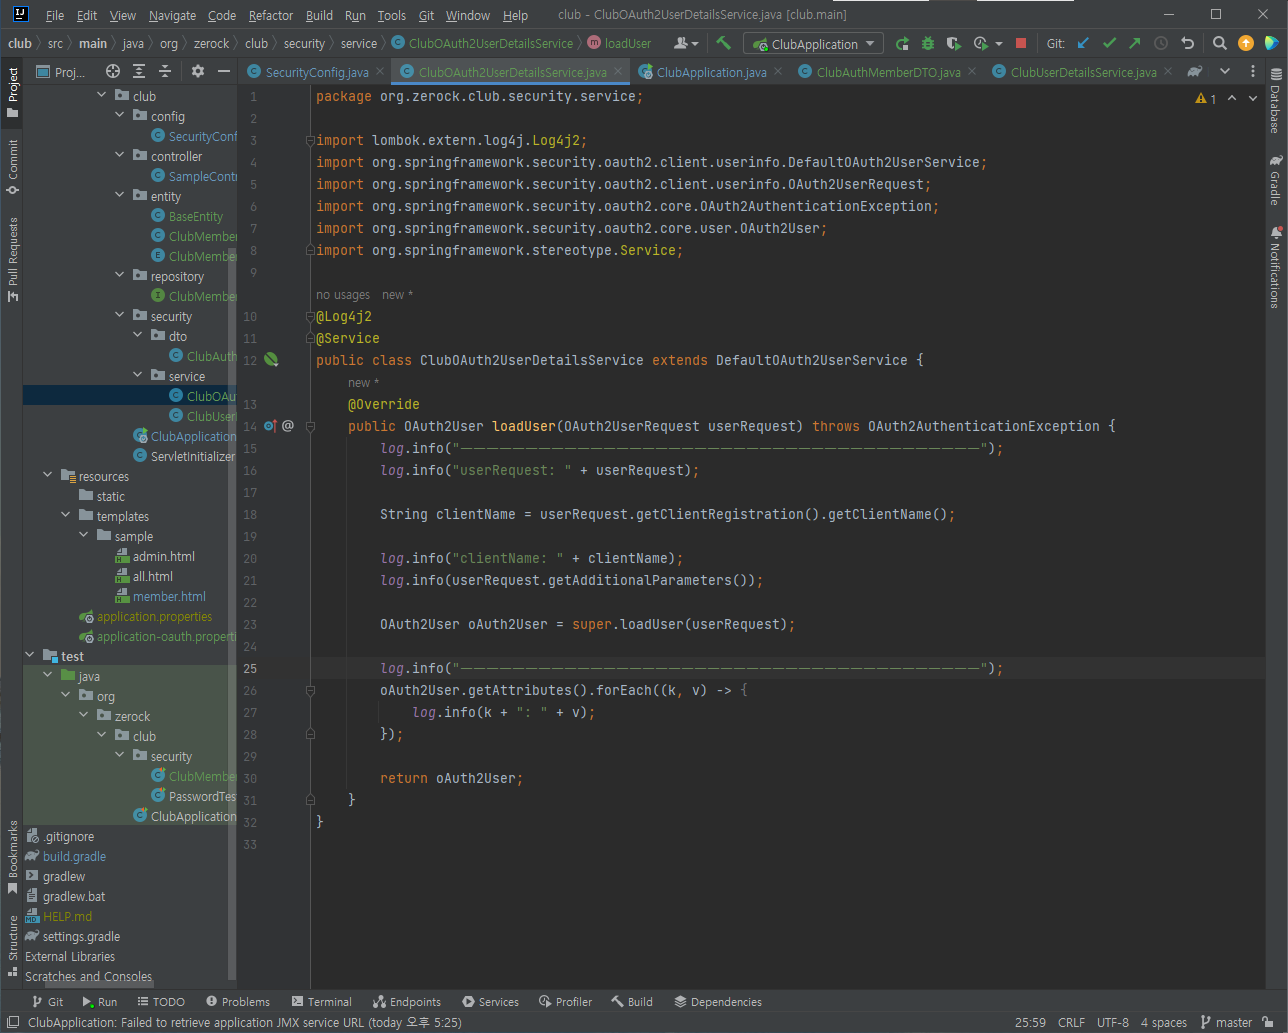The height and width of the screenshot is (1033, 1288).
Task: Open the Tools menu
Action: click(x=391, y=15)
